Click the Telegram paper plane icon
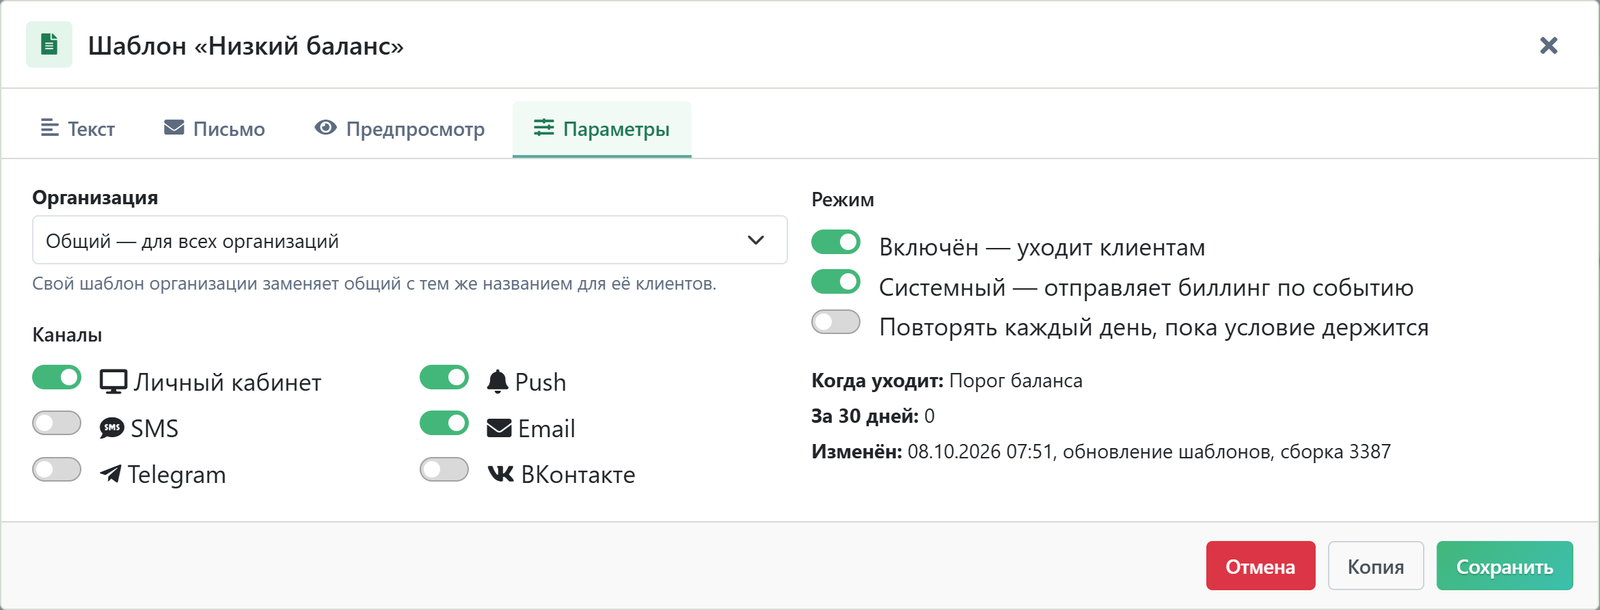1600x610 pixels. click(110, 473)
